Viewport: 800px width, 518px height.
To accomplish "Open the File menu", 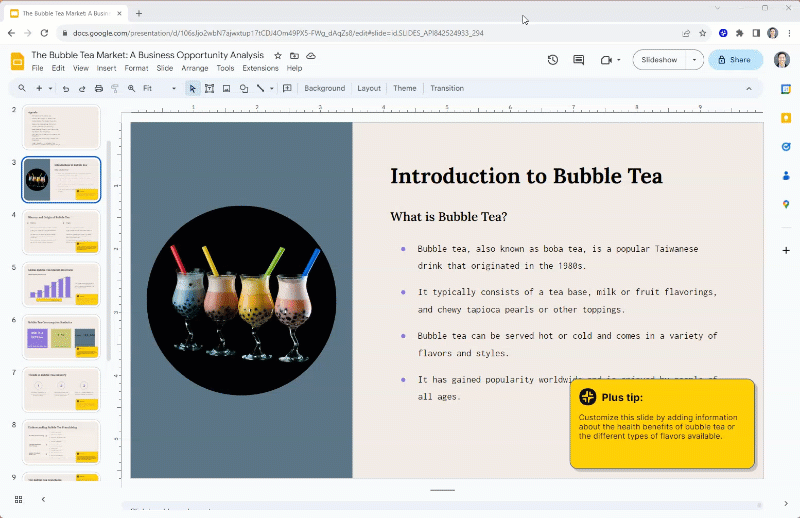I will point(37,68).
